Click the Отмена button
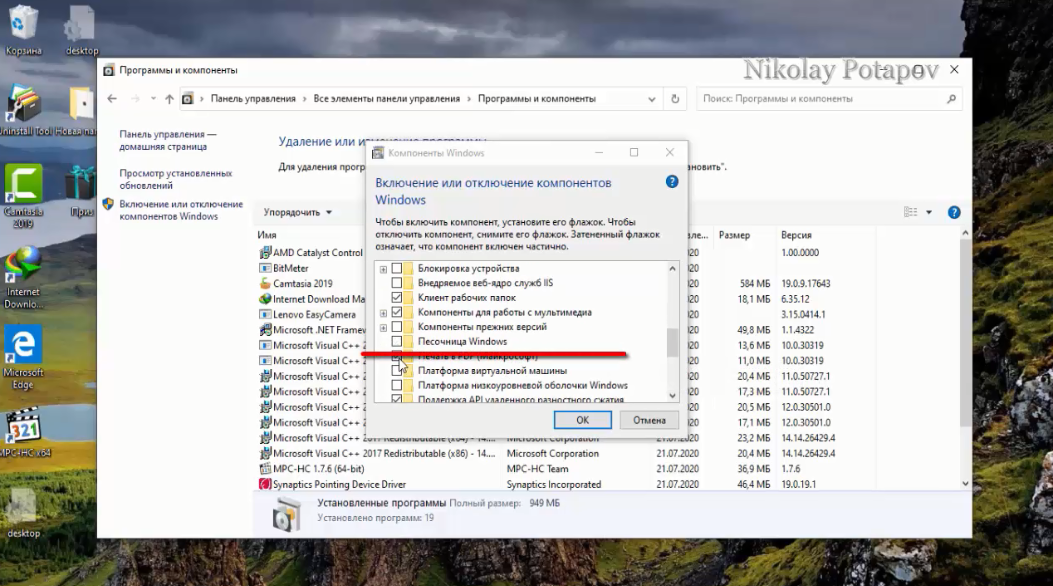Image resolution: width=1053 pixels, height=586 pixels. pyautogui.click(x=649, y=420)
